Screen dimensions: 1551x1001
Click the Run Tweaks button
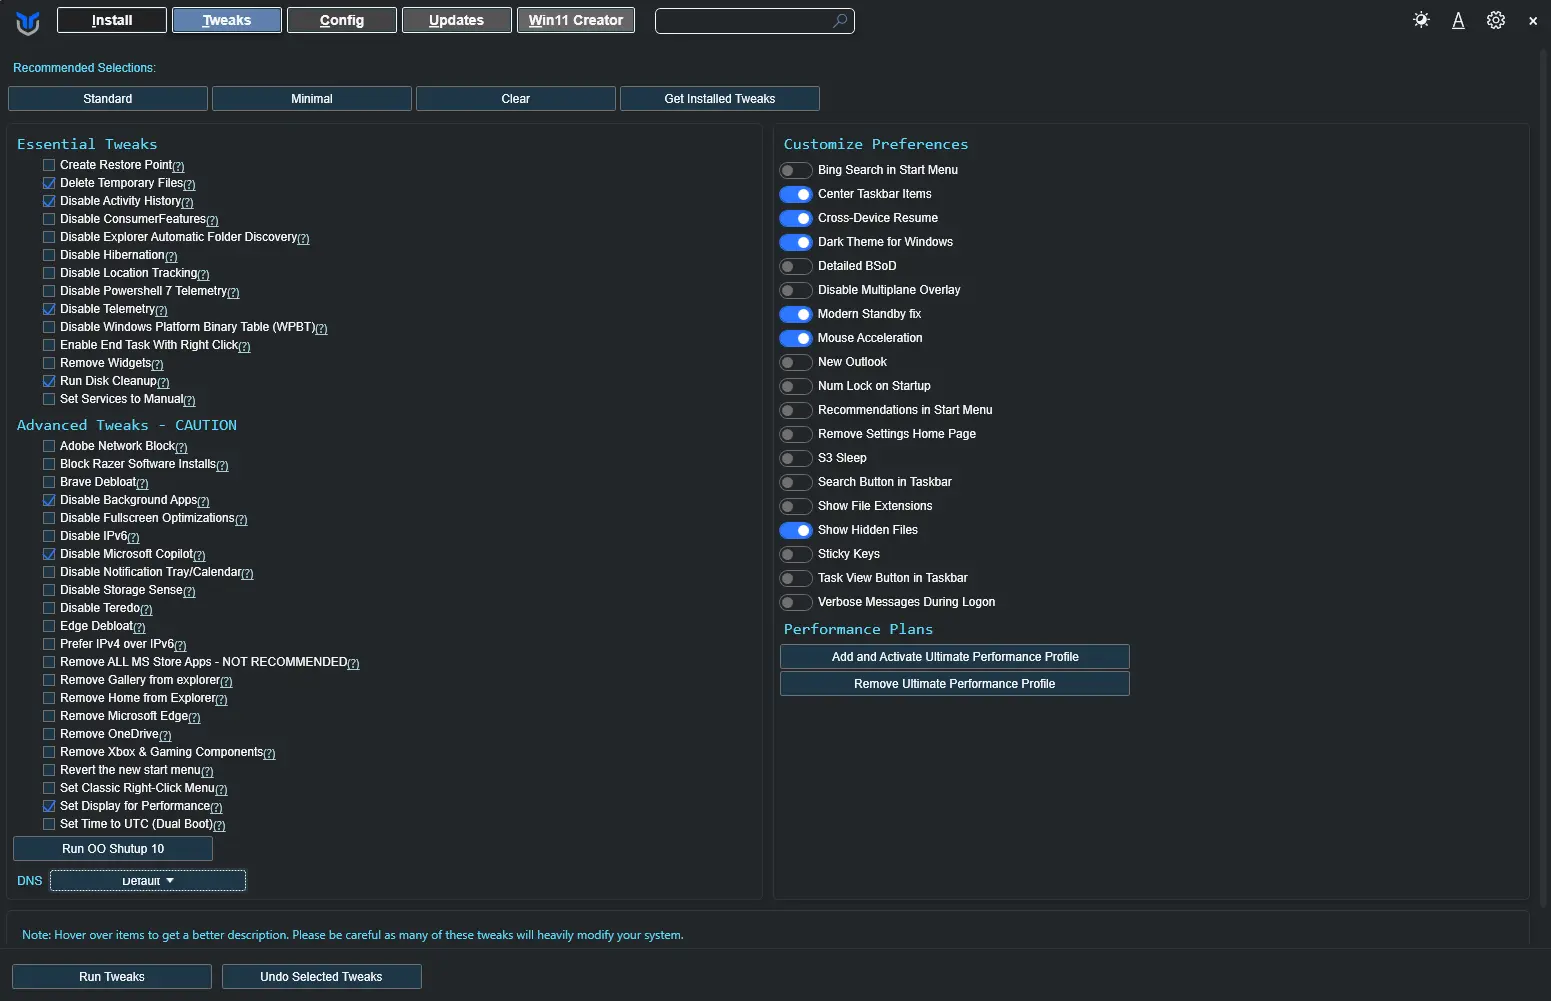tap(112, 977)
